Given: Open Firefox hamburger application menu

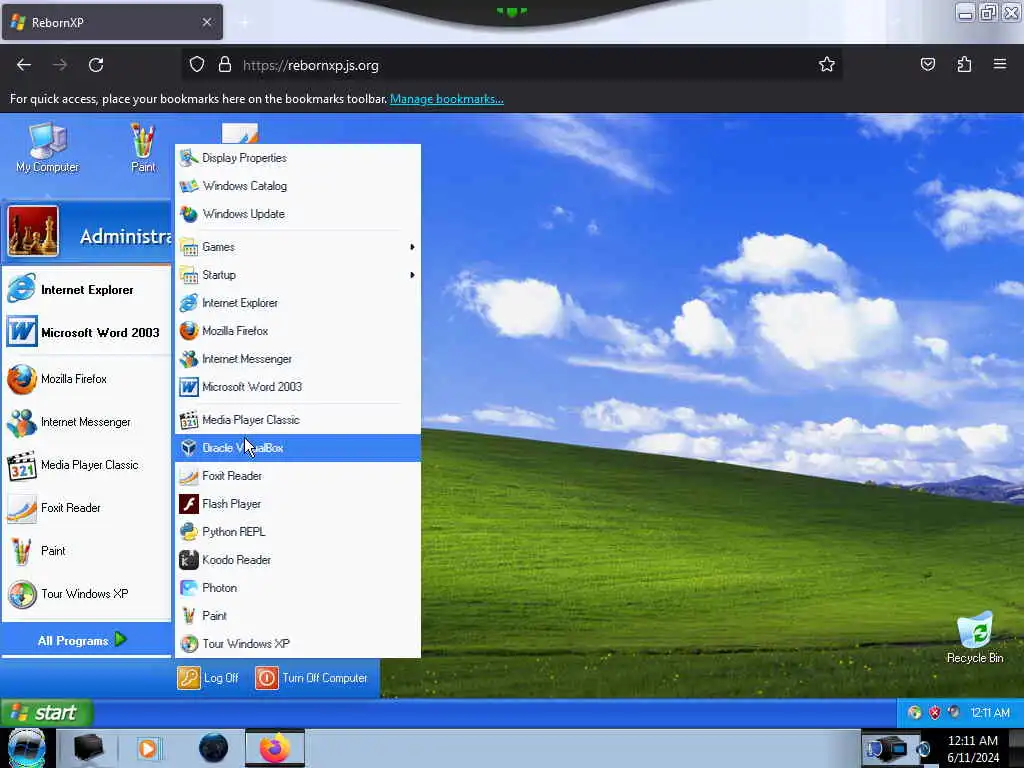Looking at the screenshot, I should click(x=1000, y=64).
